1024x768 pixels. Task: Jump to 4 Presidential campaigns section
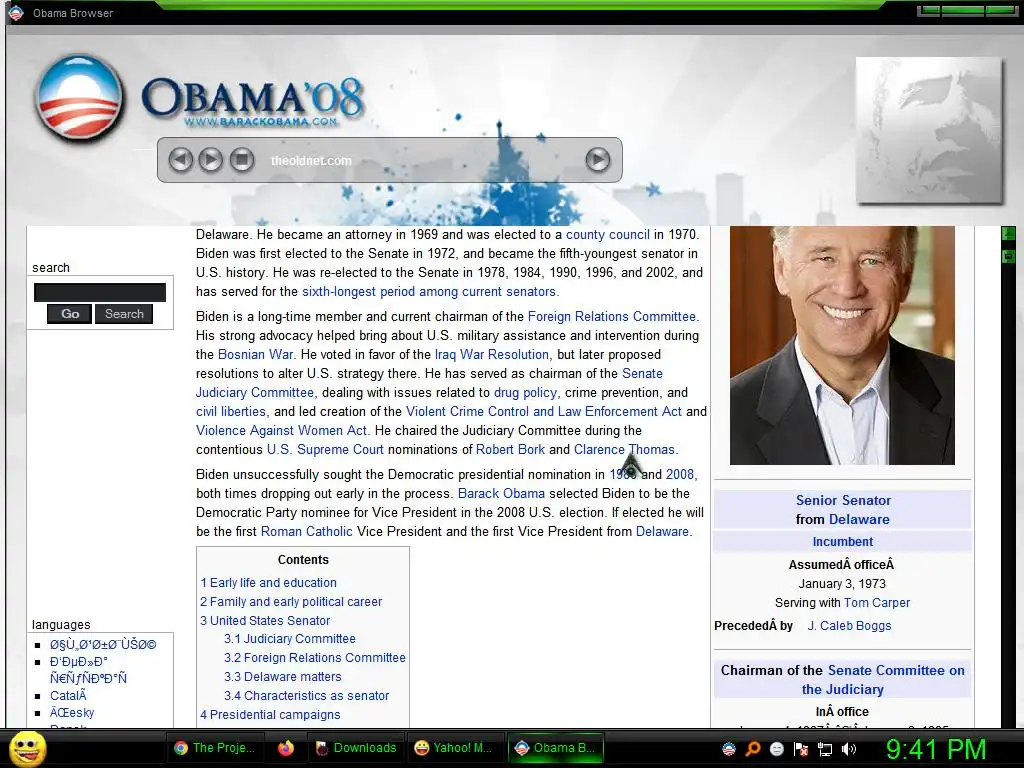270,714
